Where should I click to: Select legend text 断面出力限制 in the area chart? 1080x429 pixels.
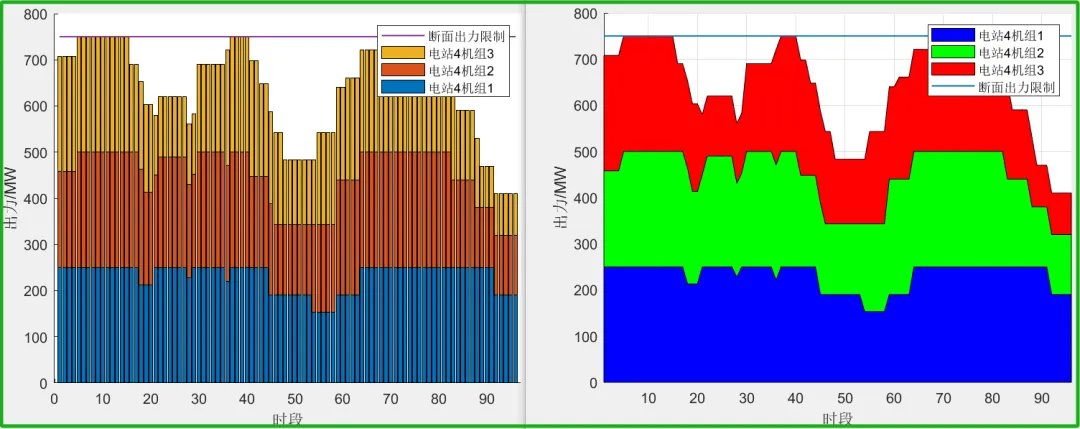(x=1019, y=87)
